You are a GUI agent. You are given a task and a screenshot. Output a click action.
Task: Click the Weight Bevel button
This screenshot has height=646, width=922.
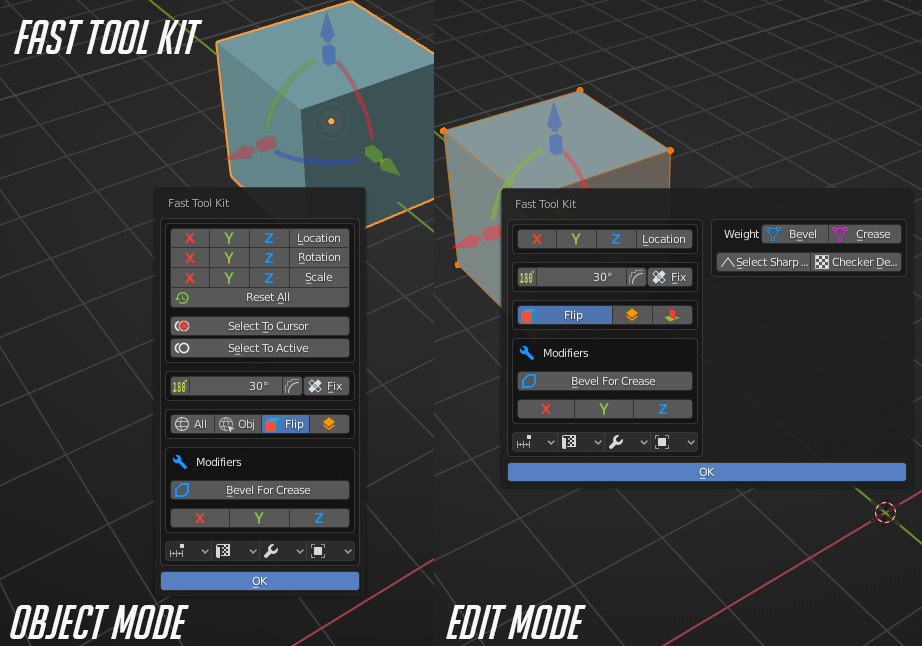[x=796, y=234]
